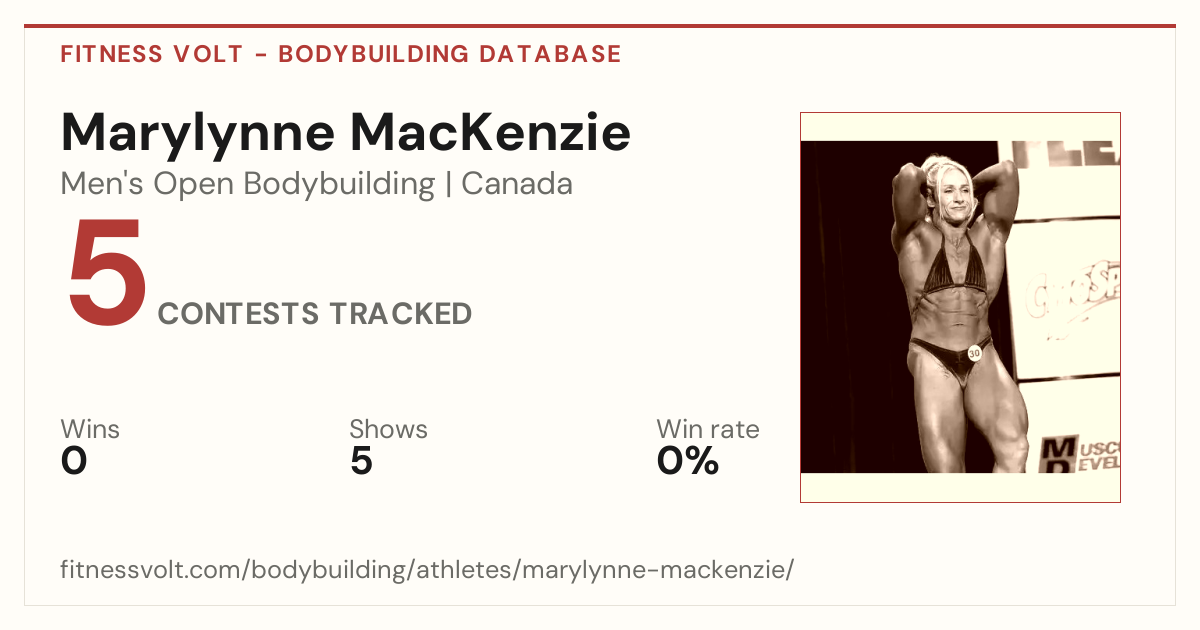Click the Men's Open Bodybuilding division text
This screenshot has width=1200, height=630.
click(x=248, y=184)
